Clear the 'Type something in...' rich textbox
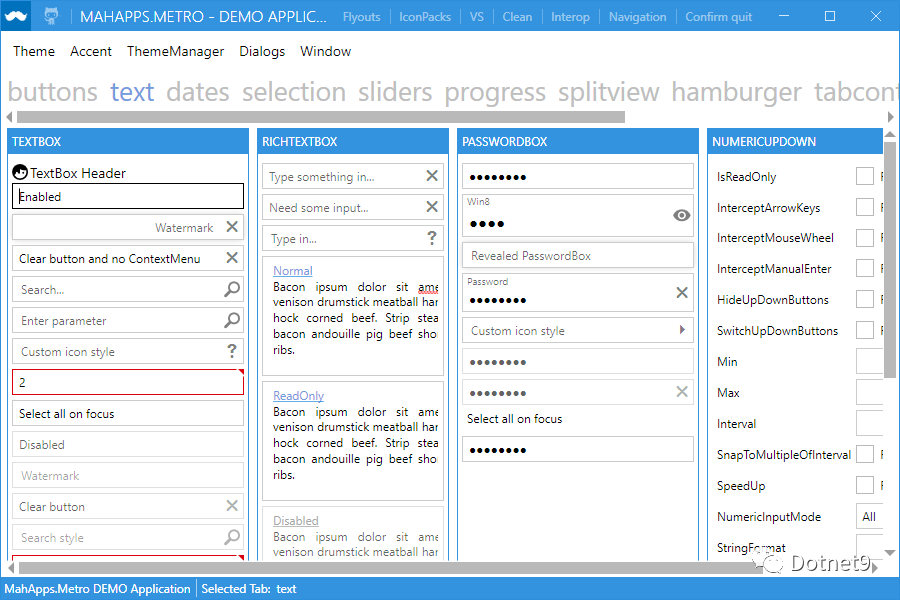 click(432, 176)
